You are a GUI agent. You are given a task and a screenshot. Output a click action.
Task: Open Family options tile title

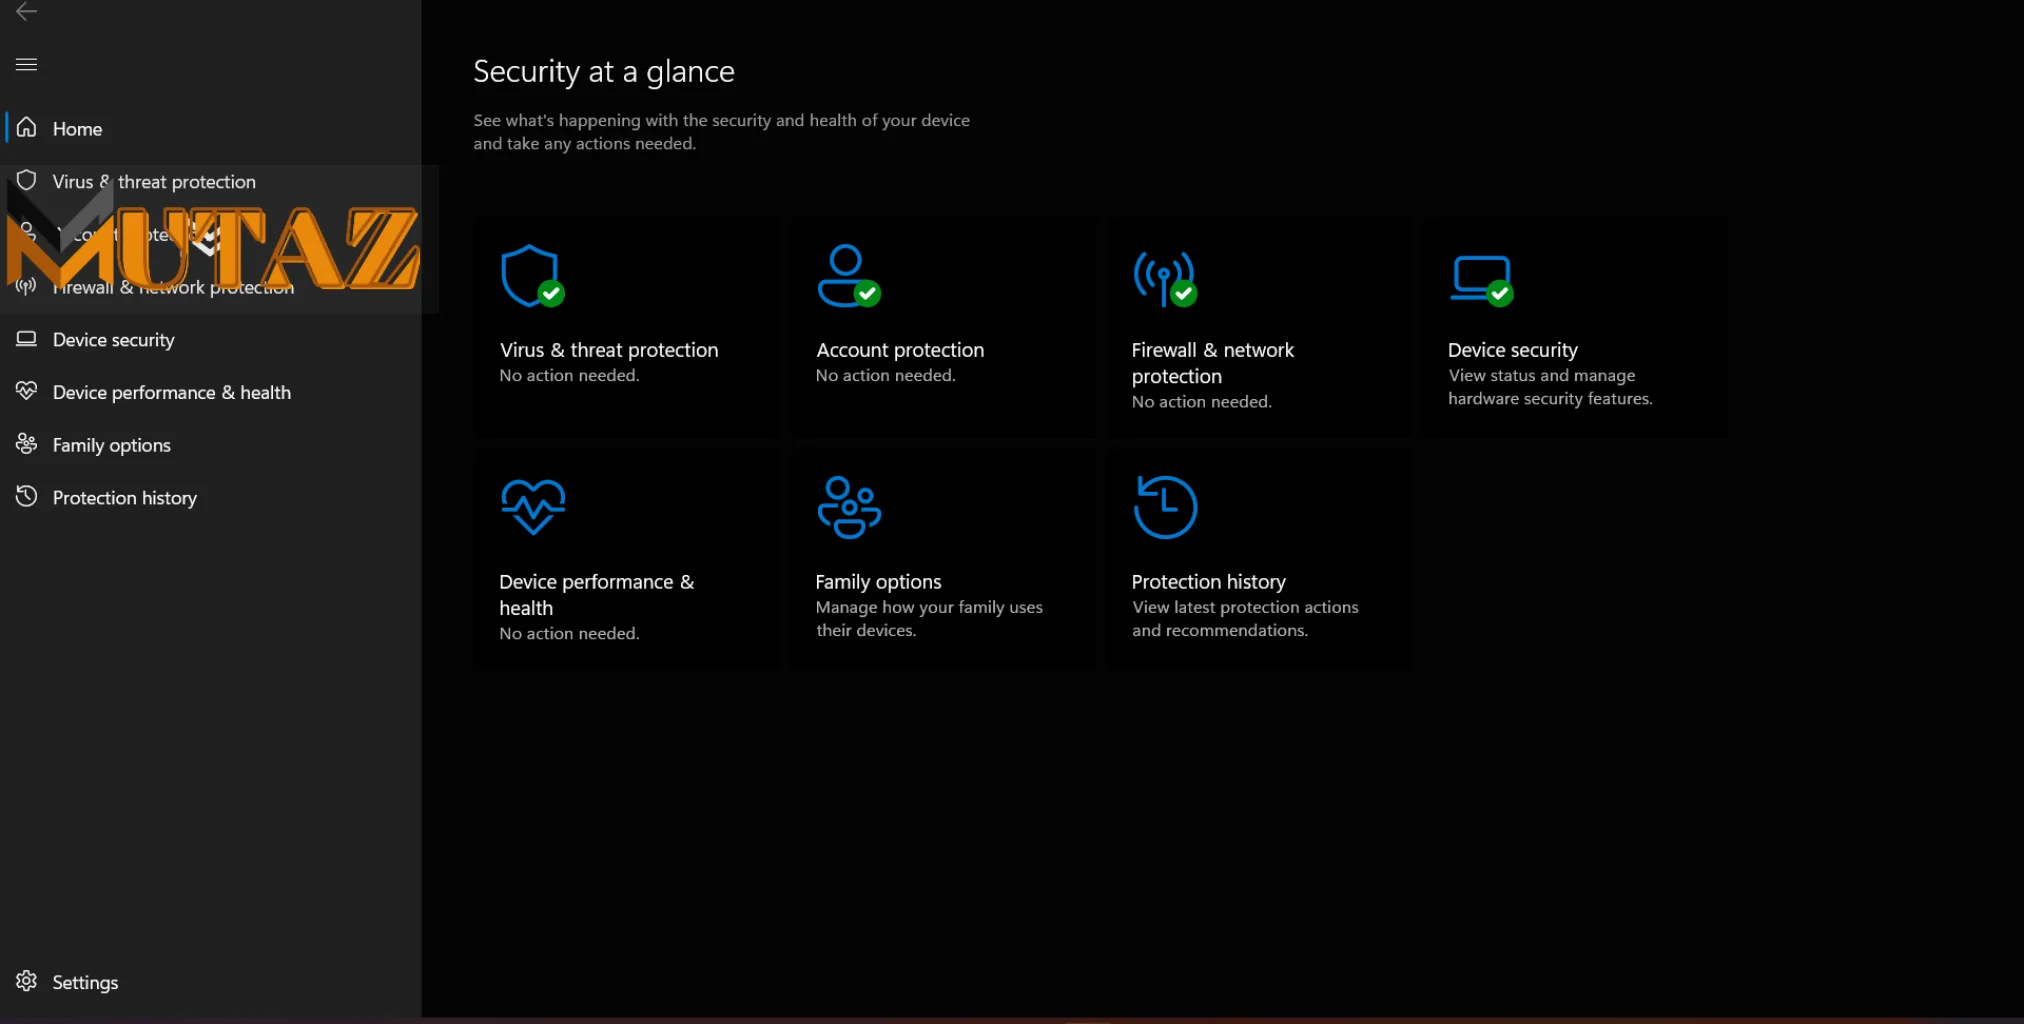coord(878,582)
